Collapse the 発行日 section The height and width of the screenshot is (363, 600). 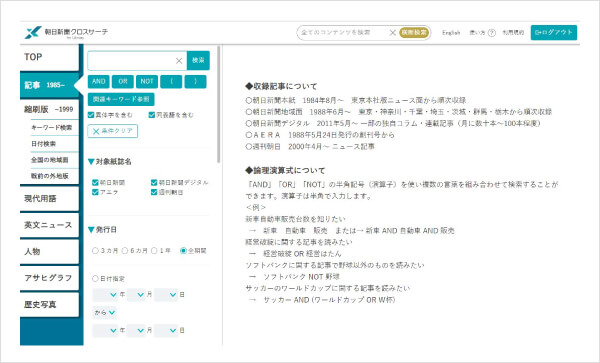click(x=91, y=230)
